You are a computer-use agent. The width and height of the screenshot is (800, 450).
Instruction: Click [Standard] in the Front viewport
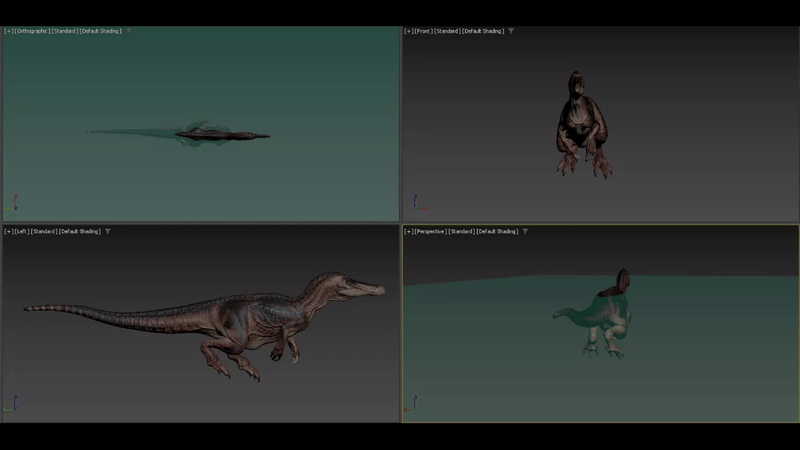pyautogui.click(x=447, y=31)
